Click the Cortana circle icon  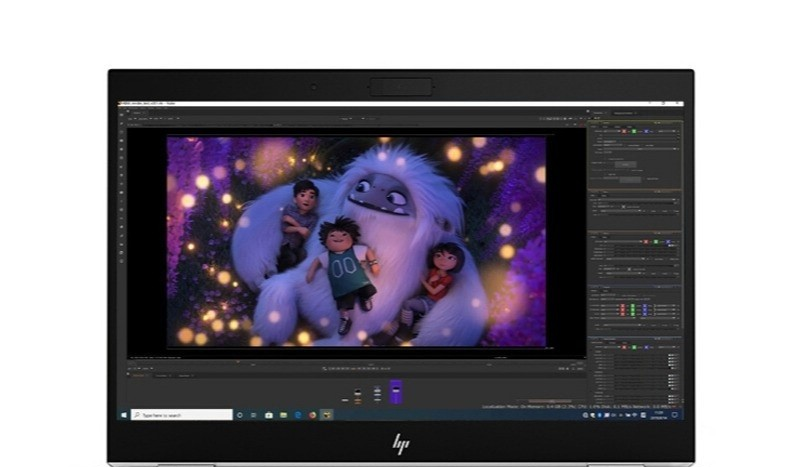pyautogui.click(x=240, y=415)
